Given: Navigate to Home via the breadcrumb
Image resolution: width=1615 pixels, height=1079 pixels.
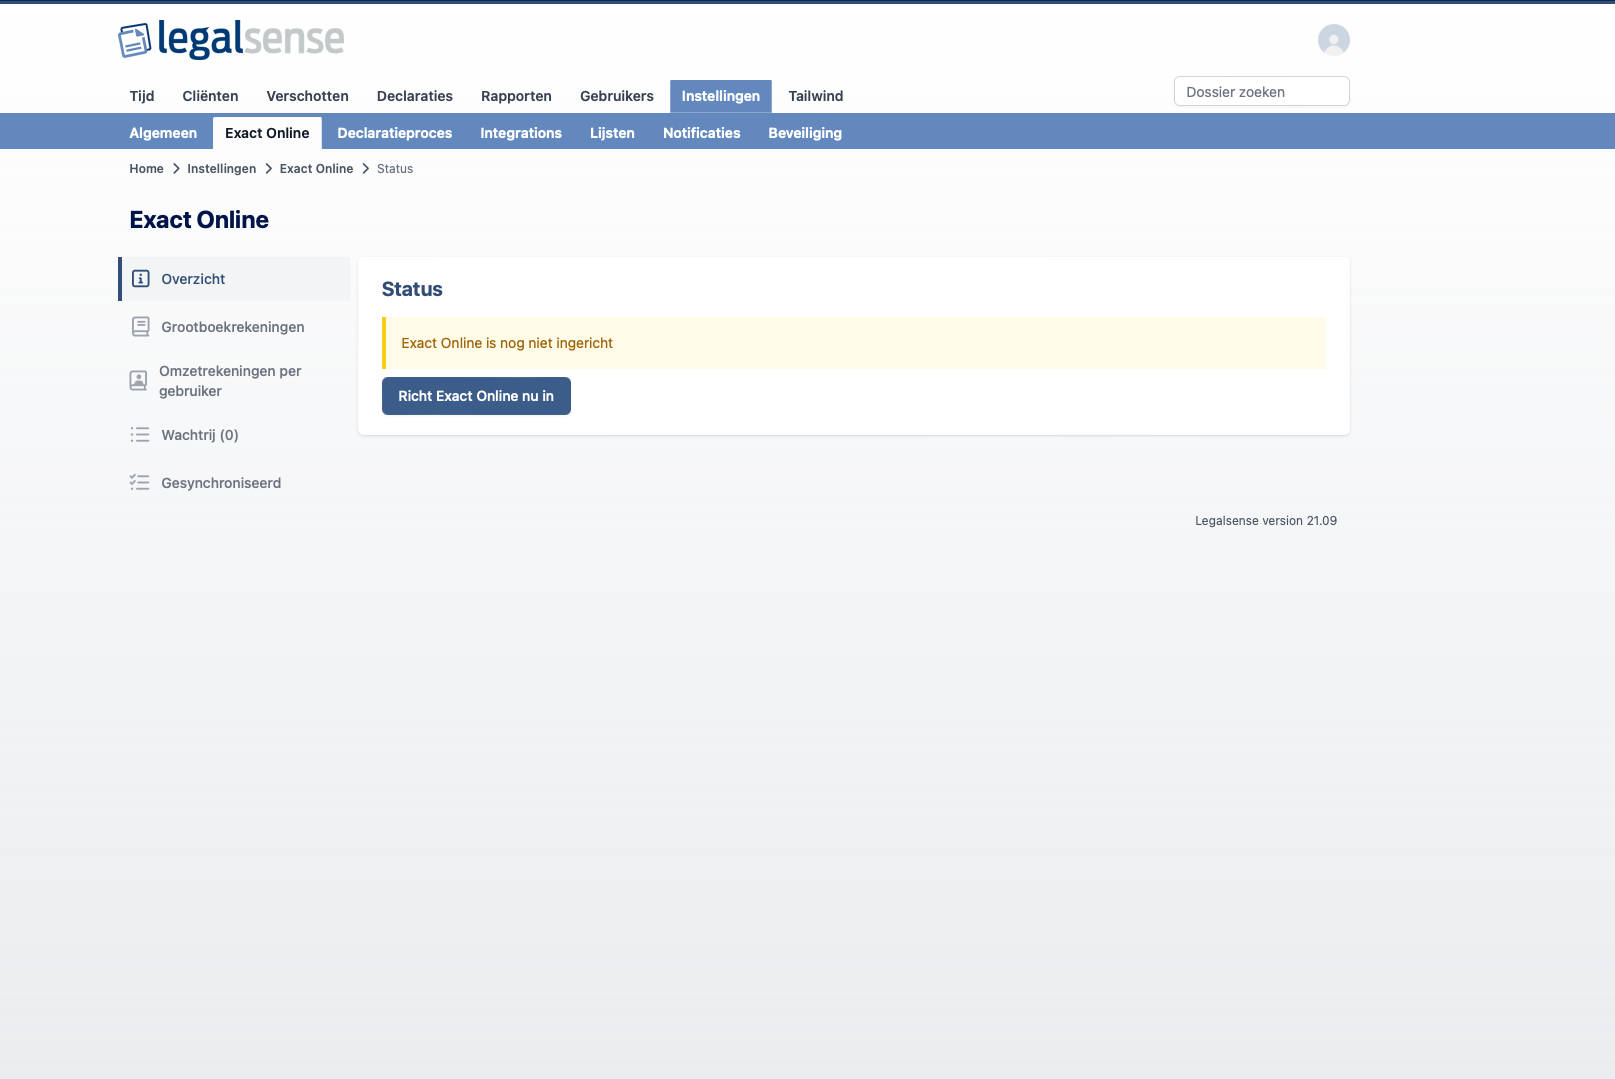Looking at the screenshot, I should click(x=146, y=168).
